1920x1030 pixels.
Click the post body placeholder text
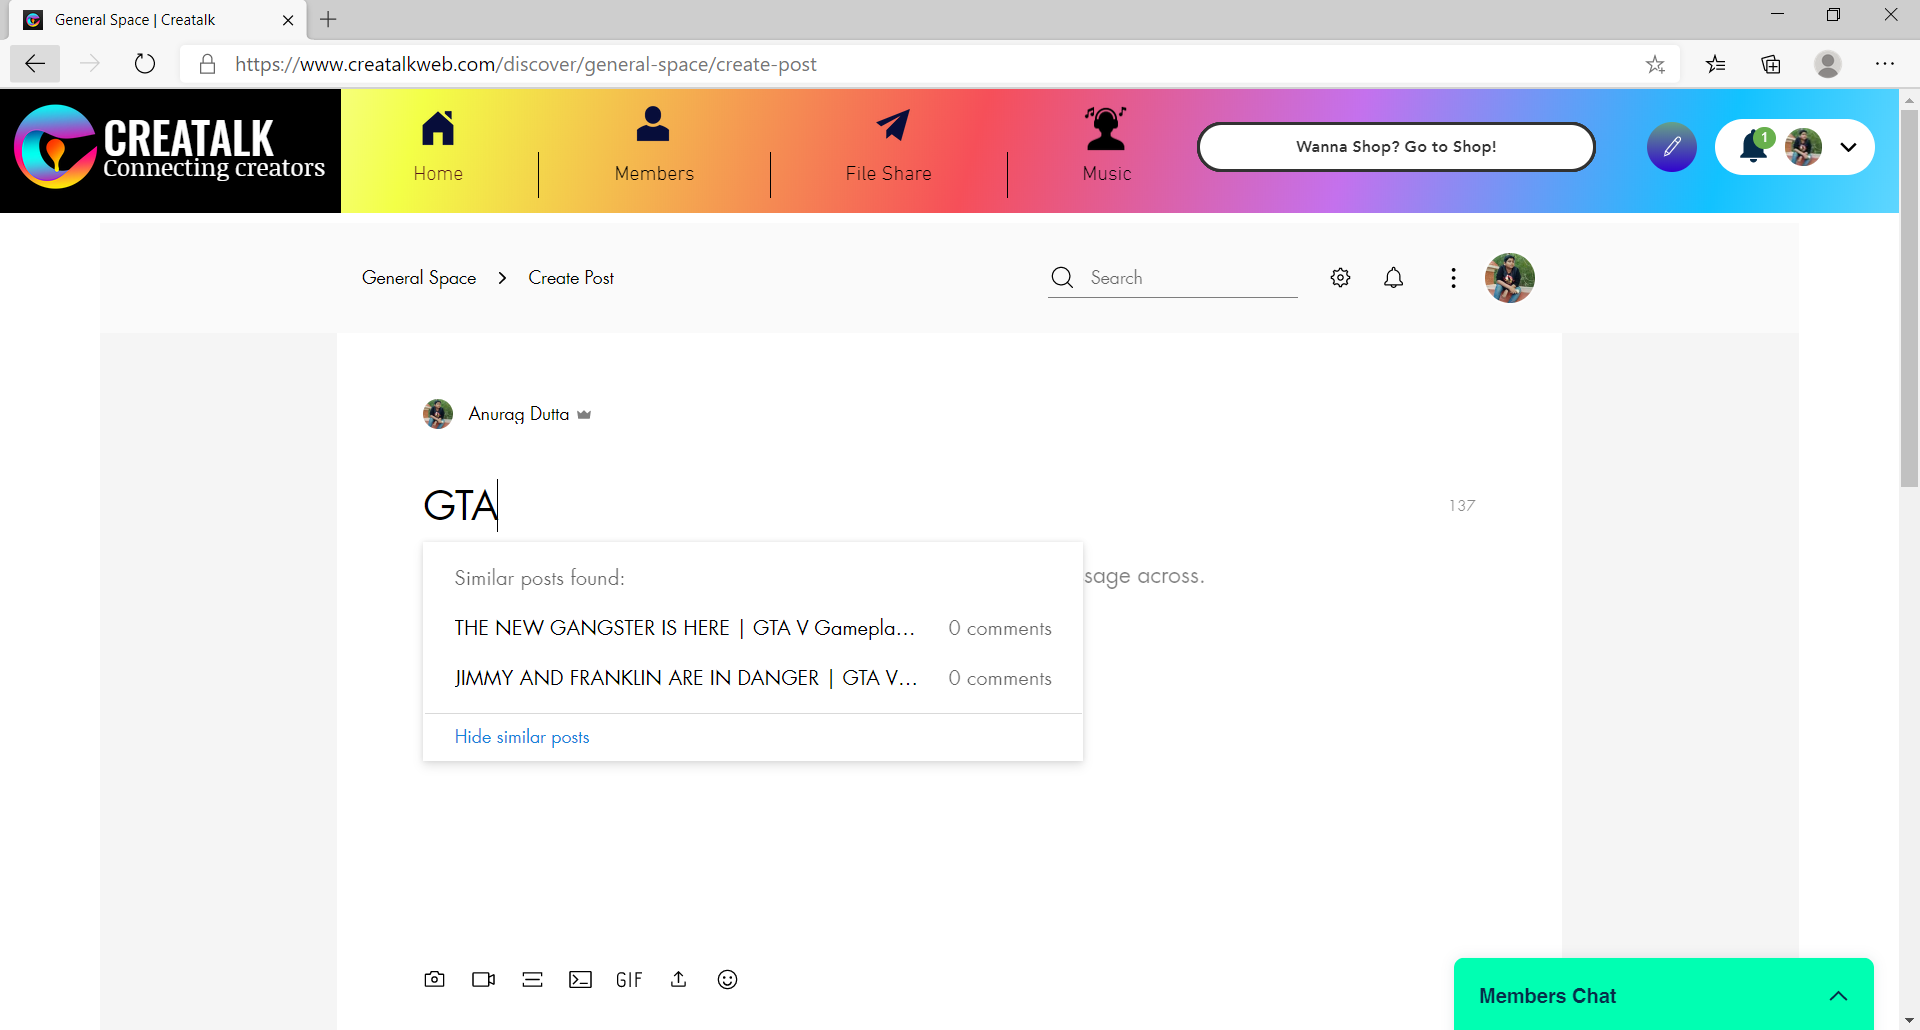tap(1144, 576)
